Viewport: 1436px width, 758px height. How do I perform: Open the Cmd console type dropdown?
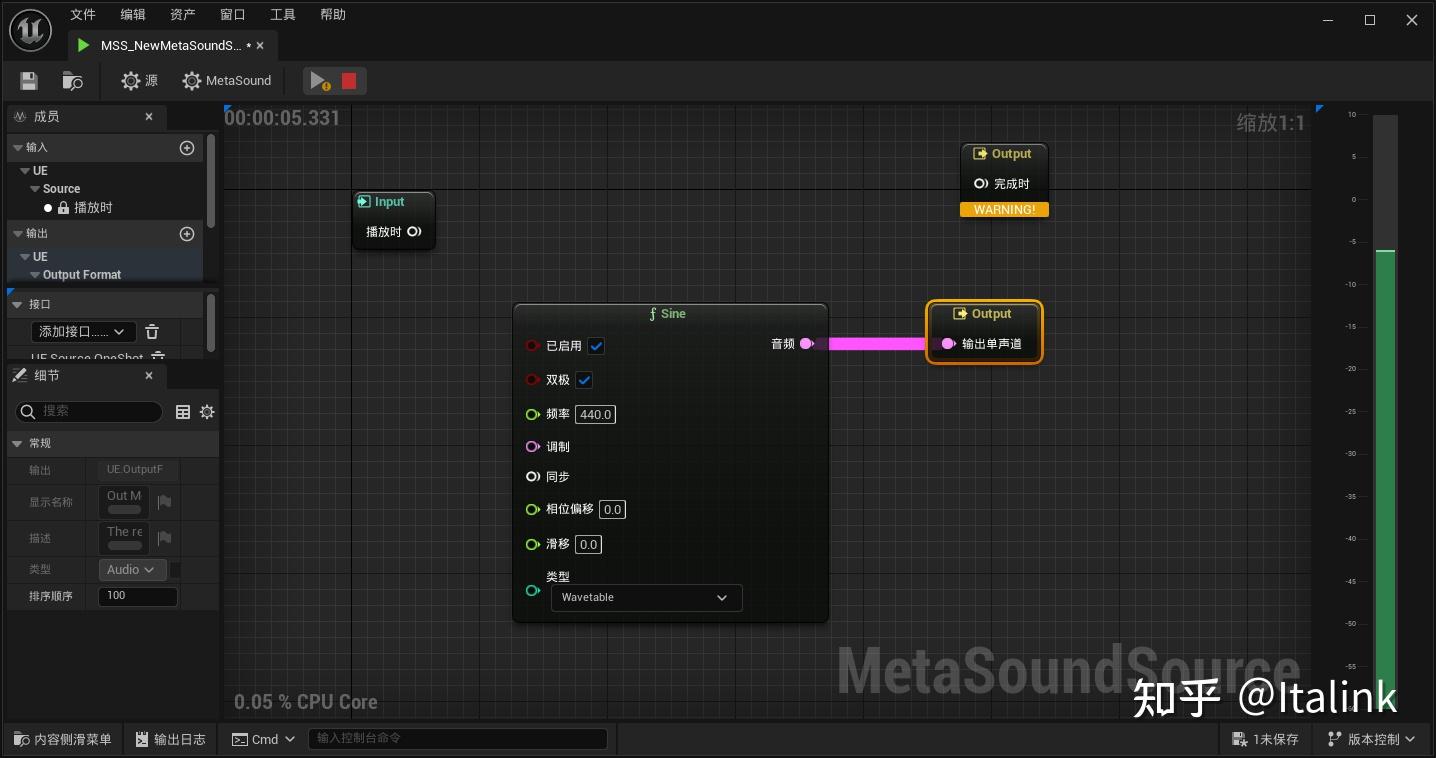point(264,740)
